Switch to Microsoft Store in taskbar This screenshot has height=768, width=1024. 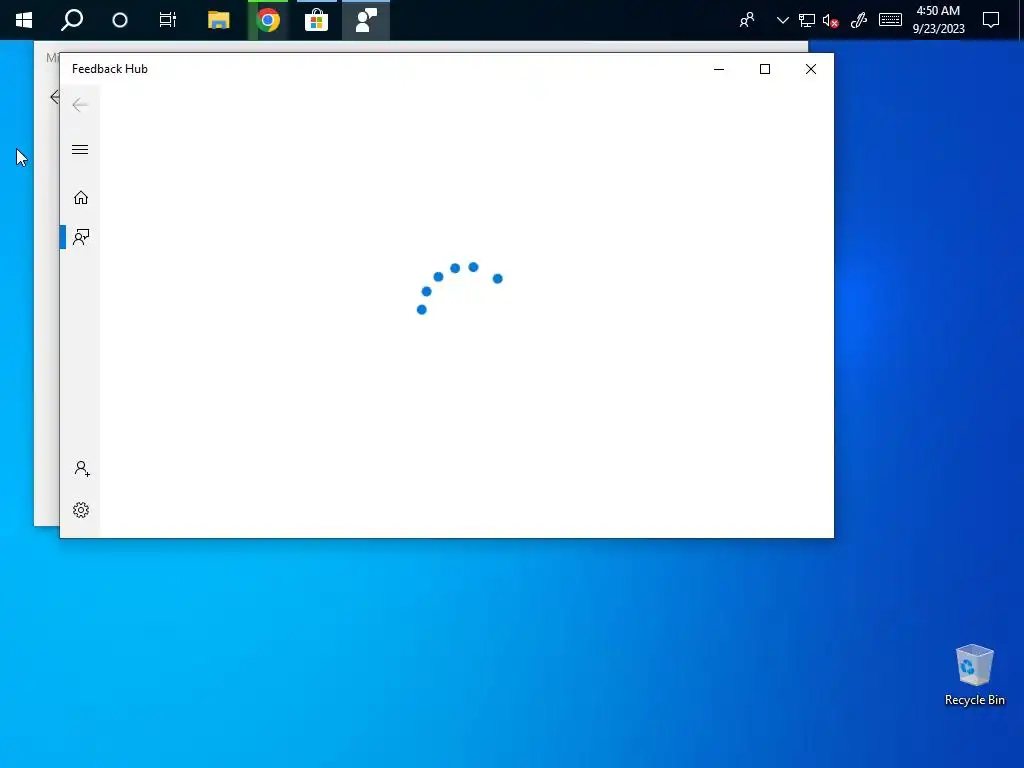click(x=317, y=20)
